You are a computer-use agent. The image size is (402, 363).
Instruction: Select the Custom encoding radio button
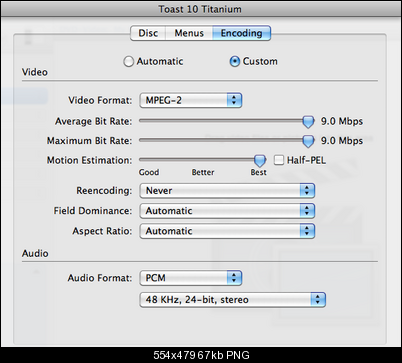pos(234,62)
